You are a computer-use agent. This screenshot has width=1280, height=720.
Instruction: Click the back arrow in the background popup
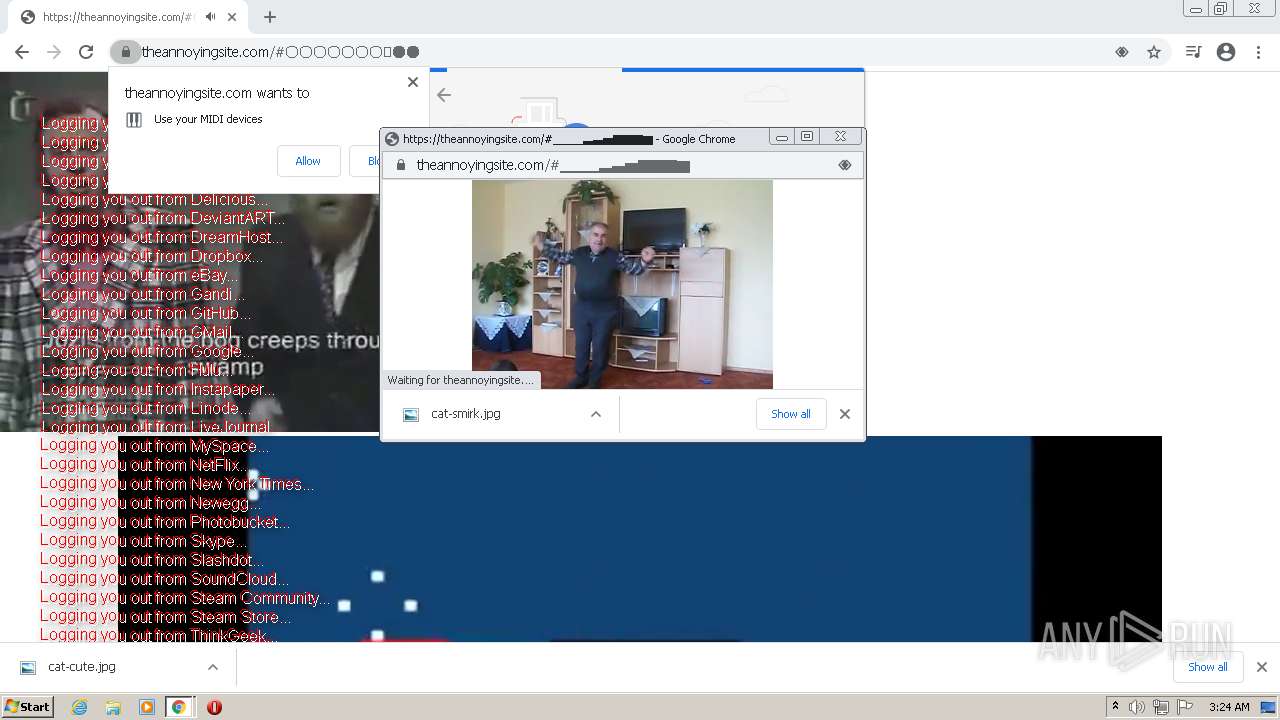point(444,95)
